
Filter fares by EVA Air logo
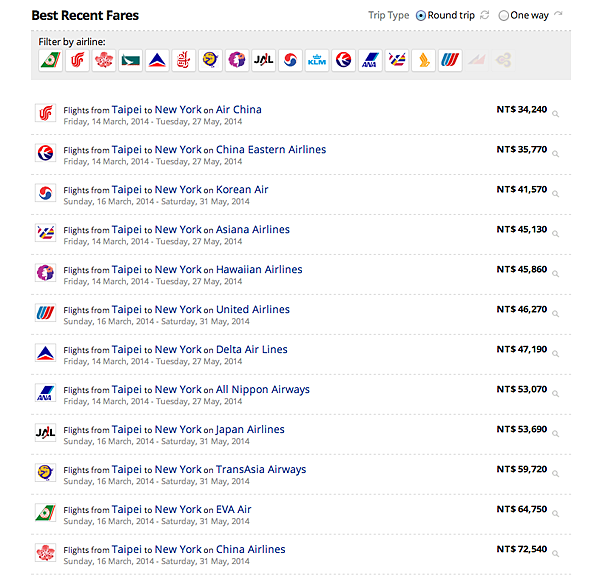click(51, 60)
